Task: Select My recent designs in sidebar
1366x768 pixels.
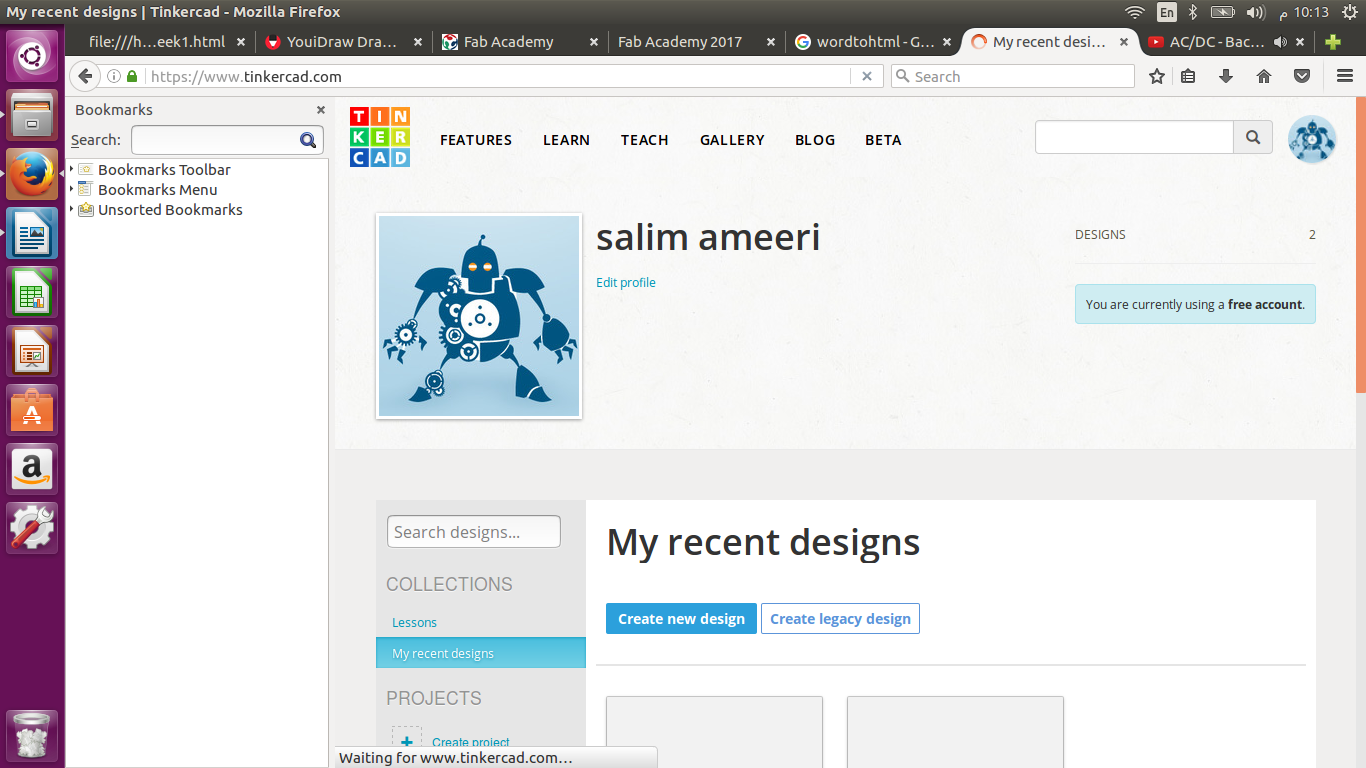Action: (481, 653)
